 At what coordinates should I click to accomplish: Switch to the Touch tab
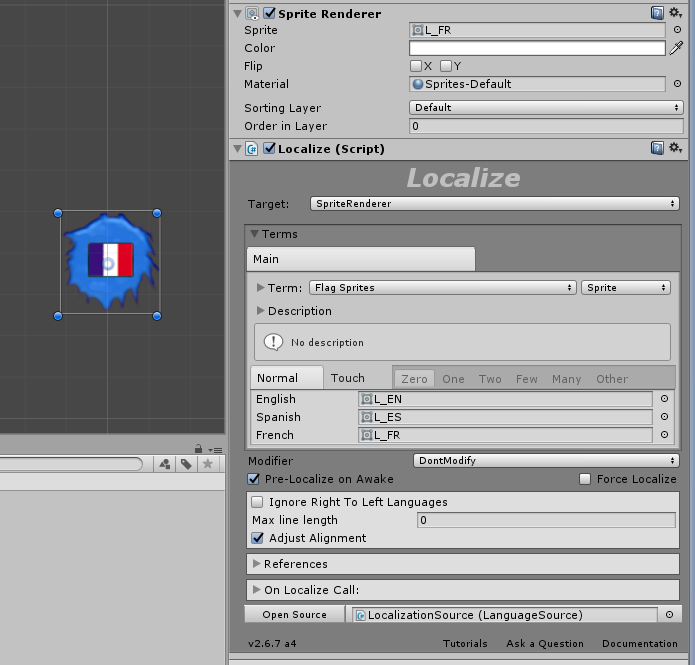click(347, 378)
